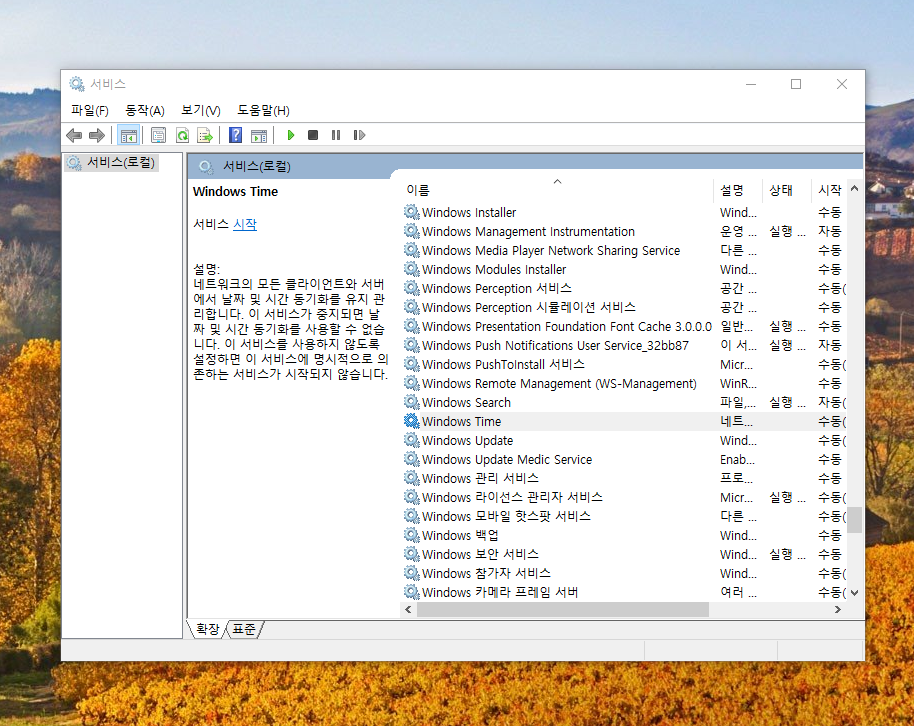
Task: Click the 실행 status of Windows Search
Action: [x=787, y=402]
